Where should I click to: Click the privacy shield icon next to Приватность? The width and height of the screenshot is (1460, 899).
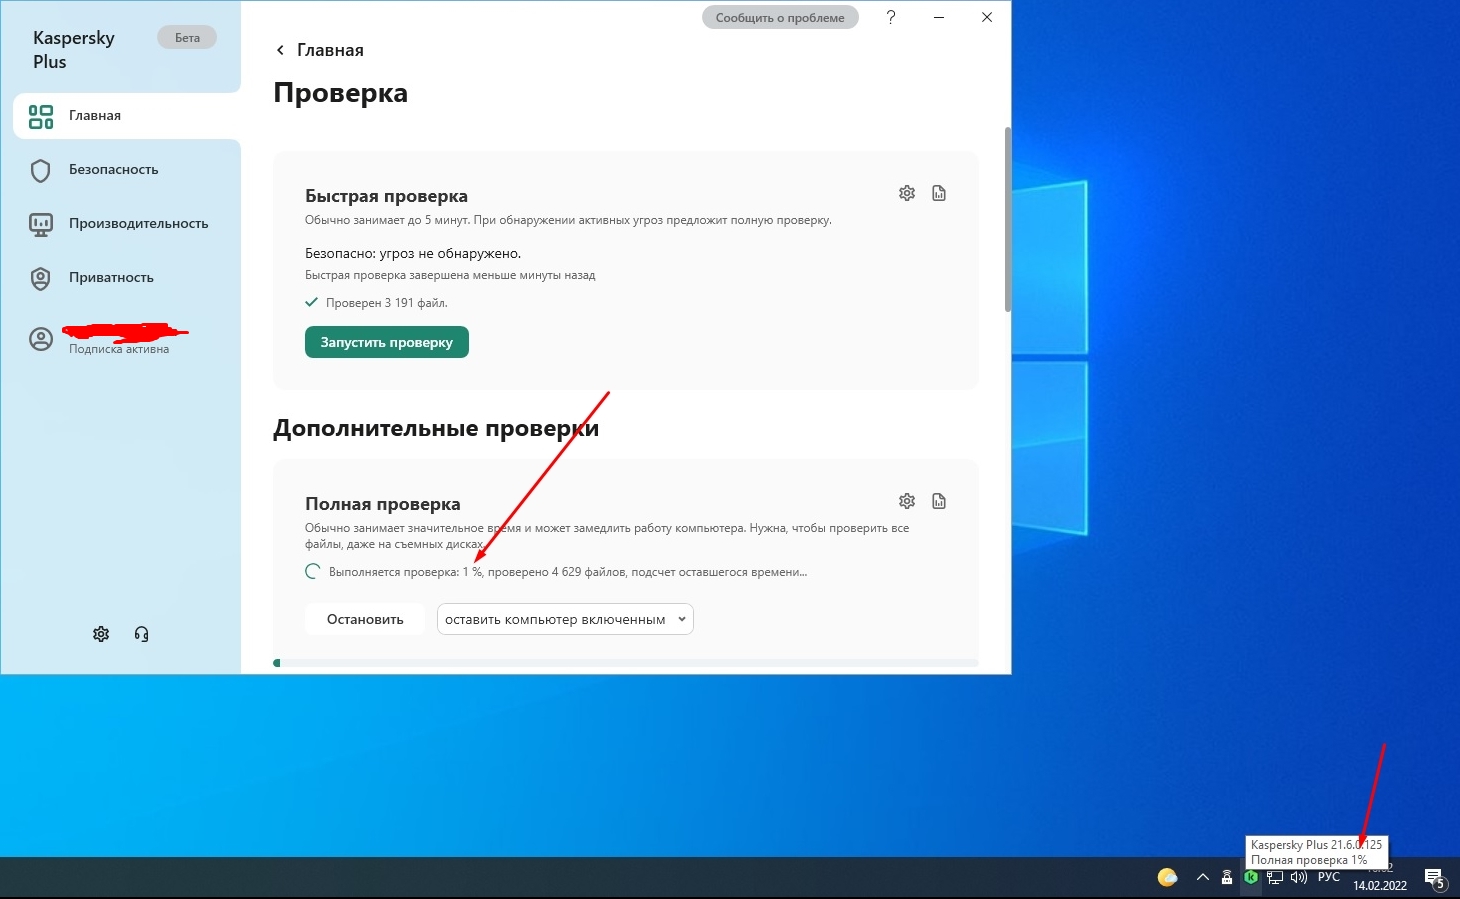(41, 278)
